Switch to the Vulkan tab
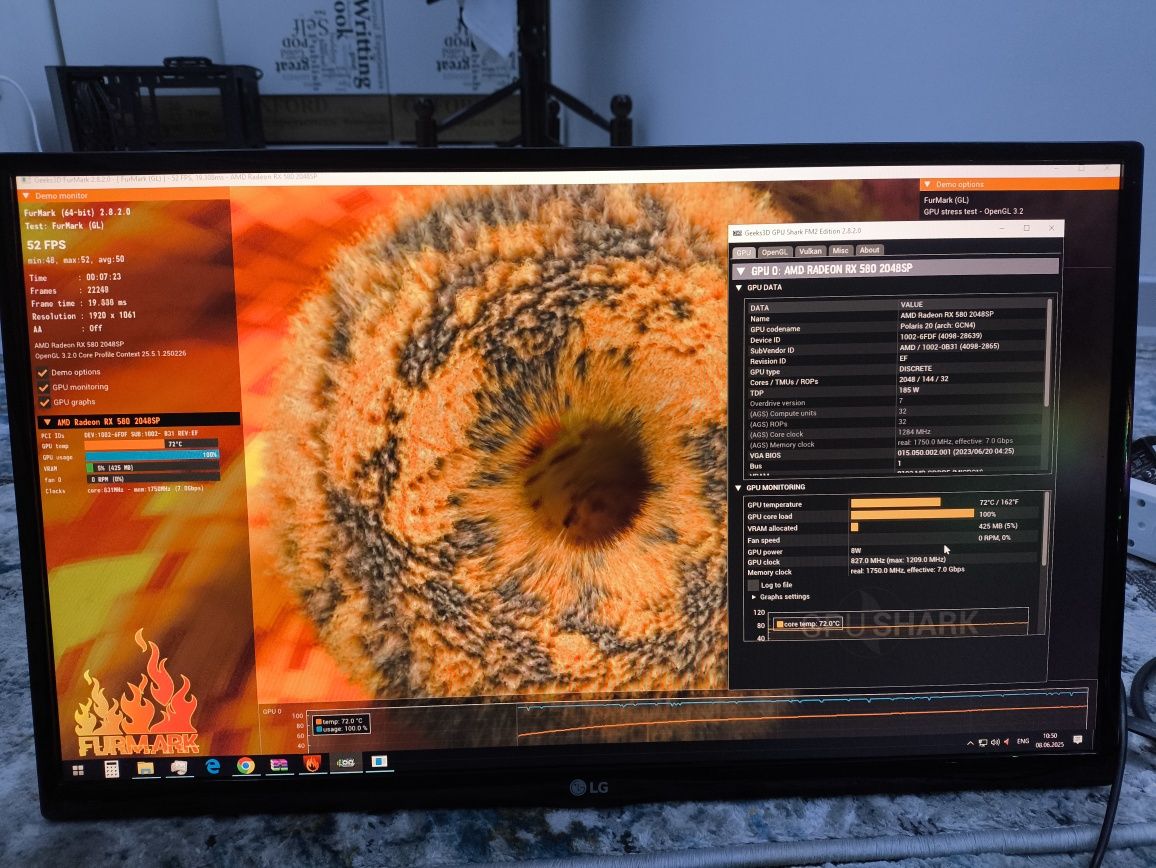This screenshot has width=1156, height=868. [810, 251]
